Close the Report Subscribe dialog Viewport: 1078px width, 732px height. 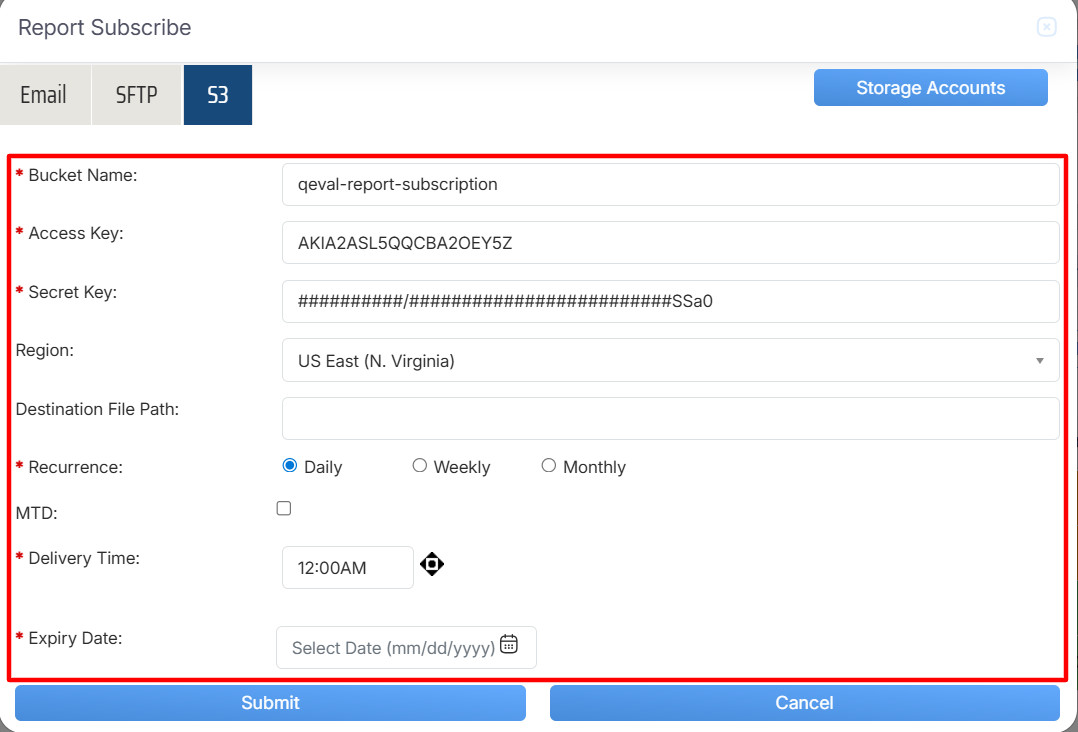pyautogui.click(x=1046, y=27)
